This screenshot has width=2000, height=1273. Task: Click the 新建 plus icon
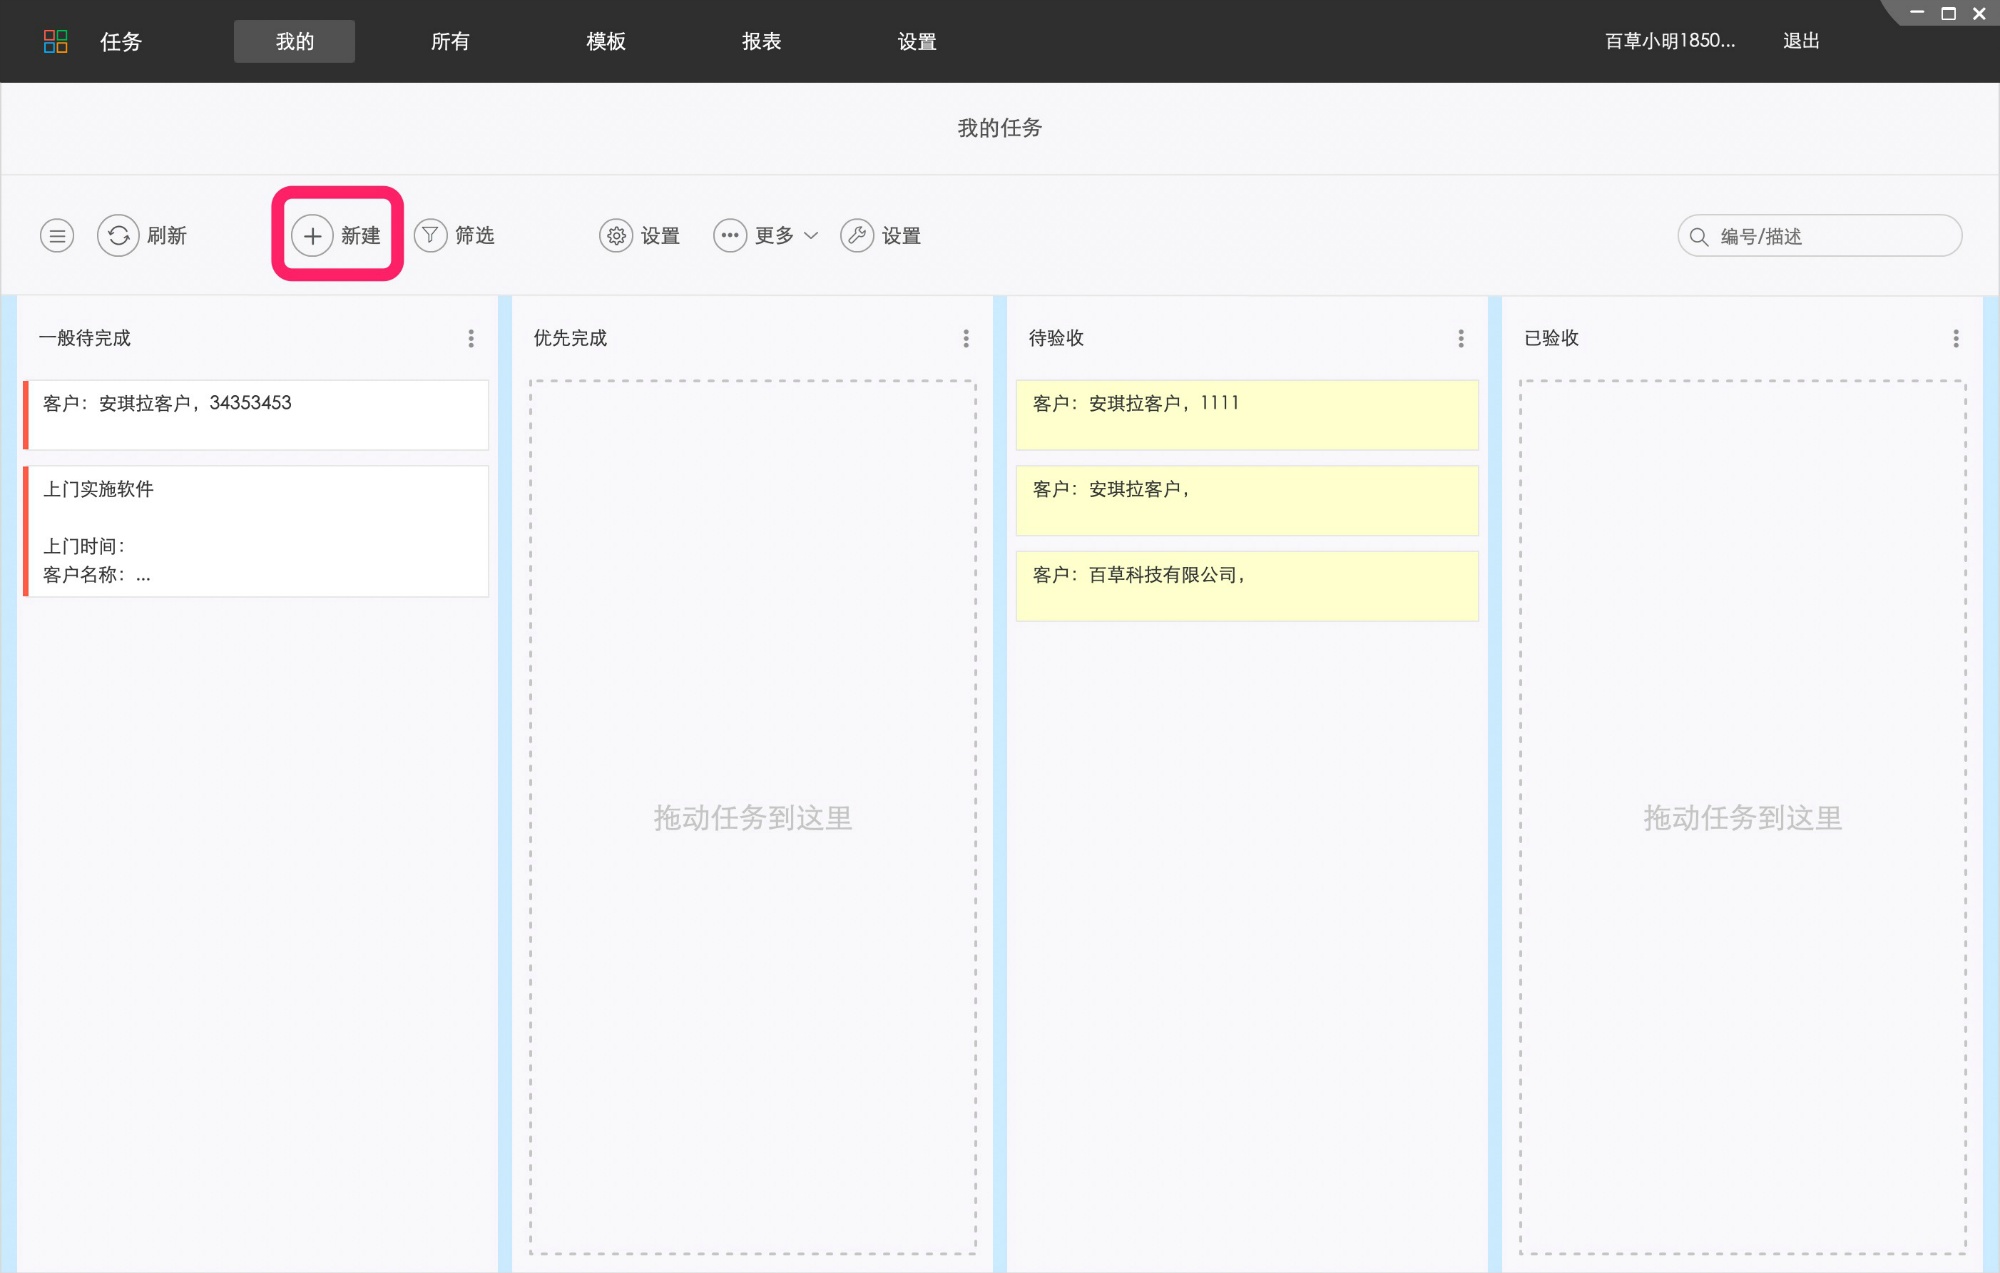[312, 236]
